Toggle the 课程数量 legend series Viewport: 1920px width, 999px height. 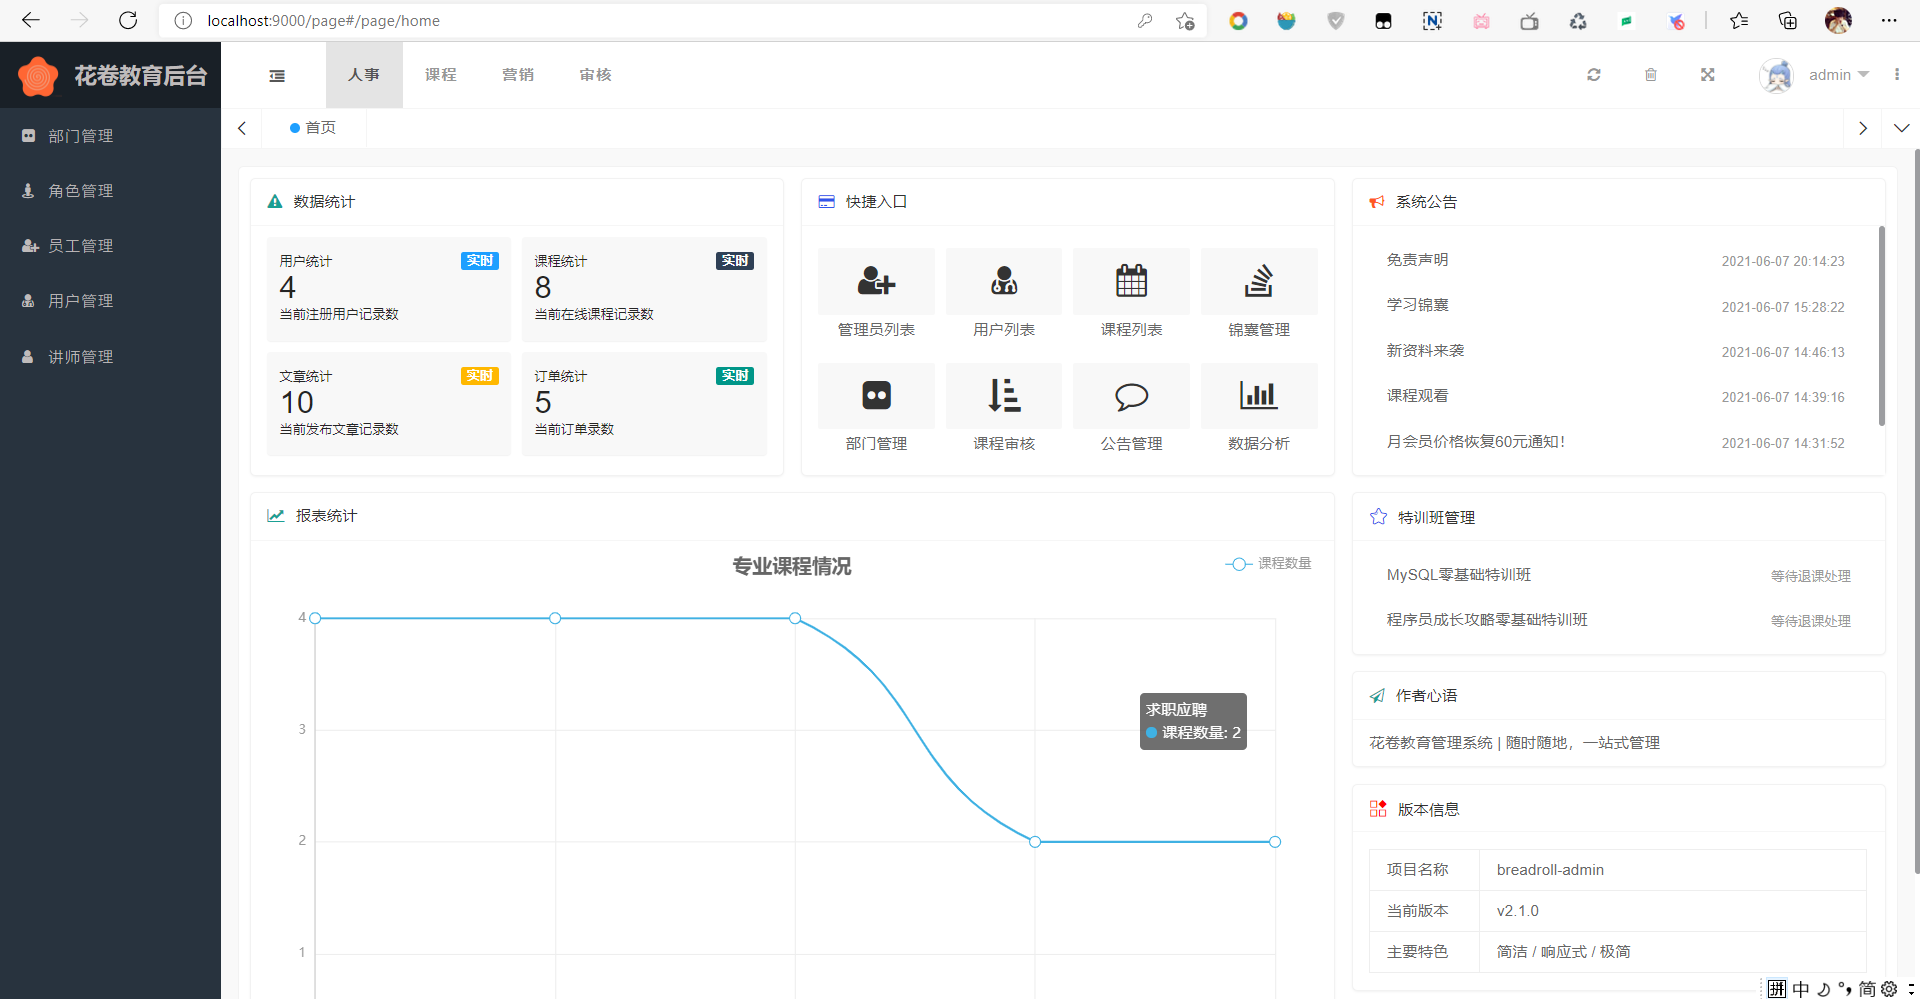pyautogui.click(x=1268, y=564)
